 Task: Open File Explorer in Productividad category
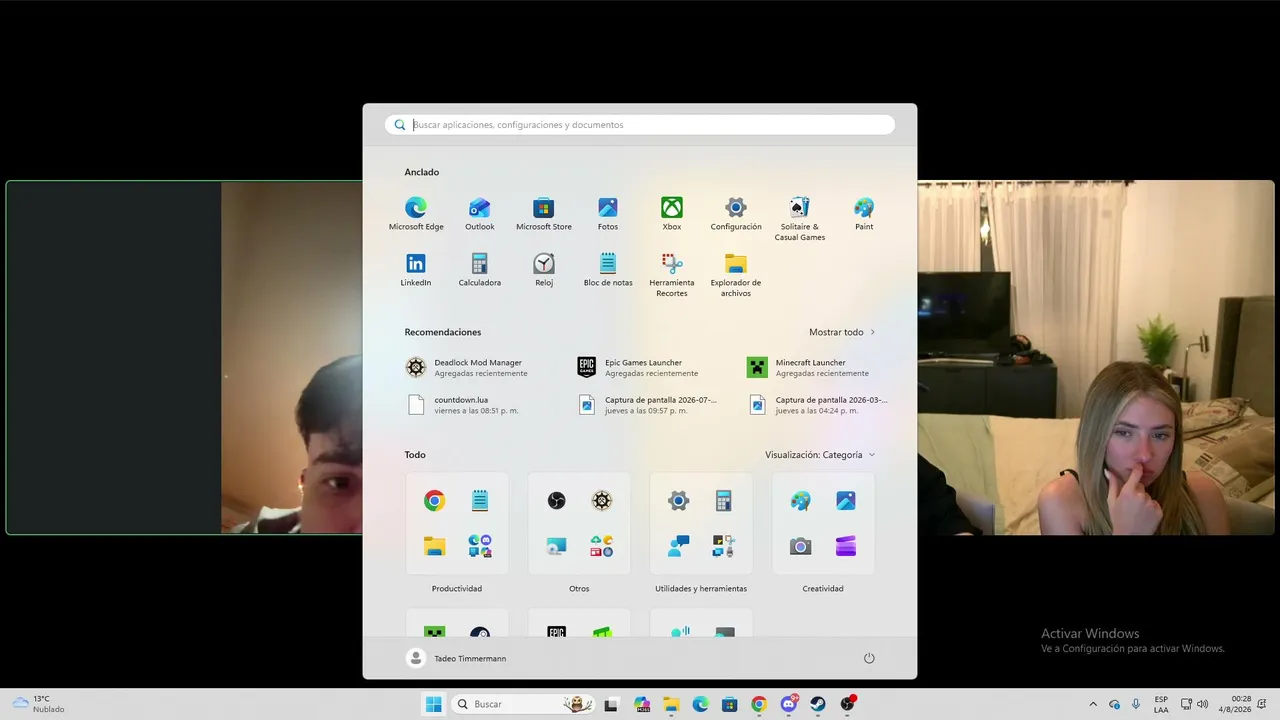click(434, 546)
